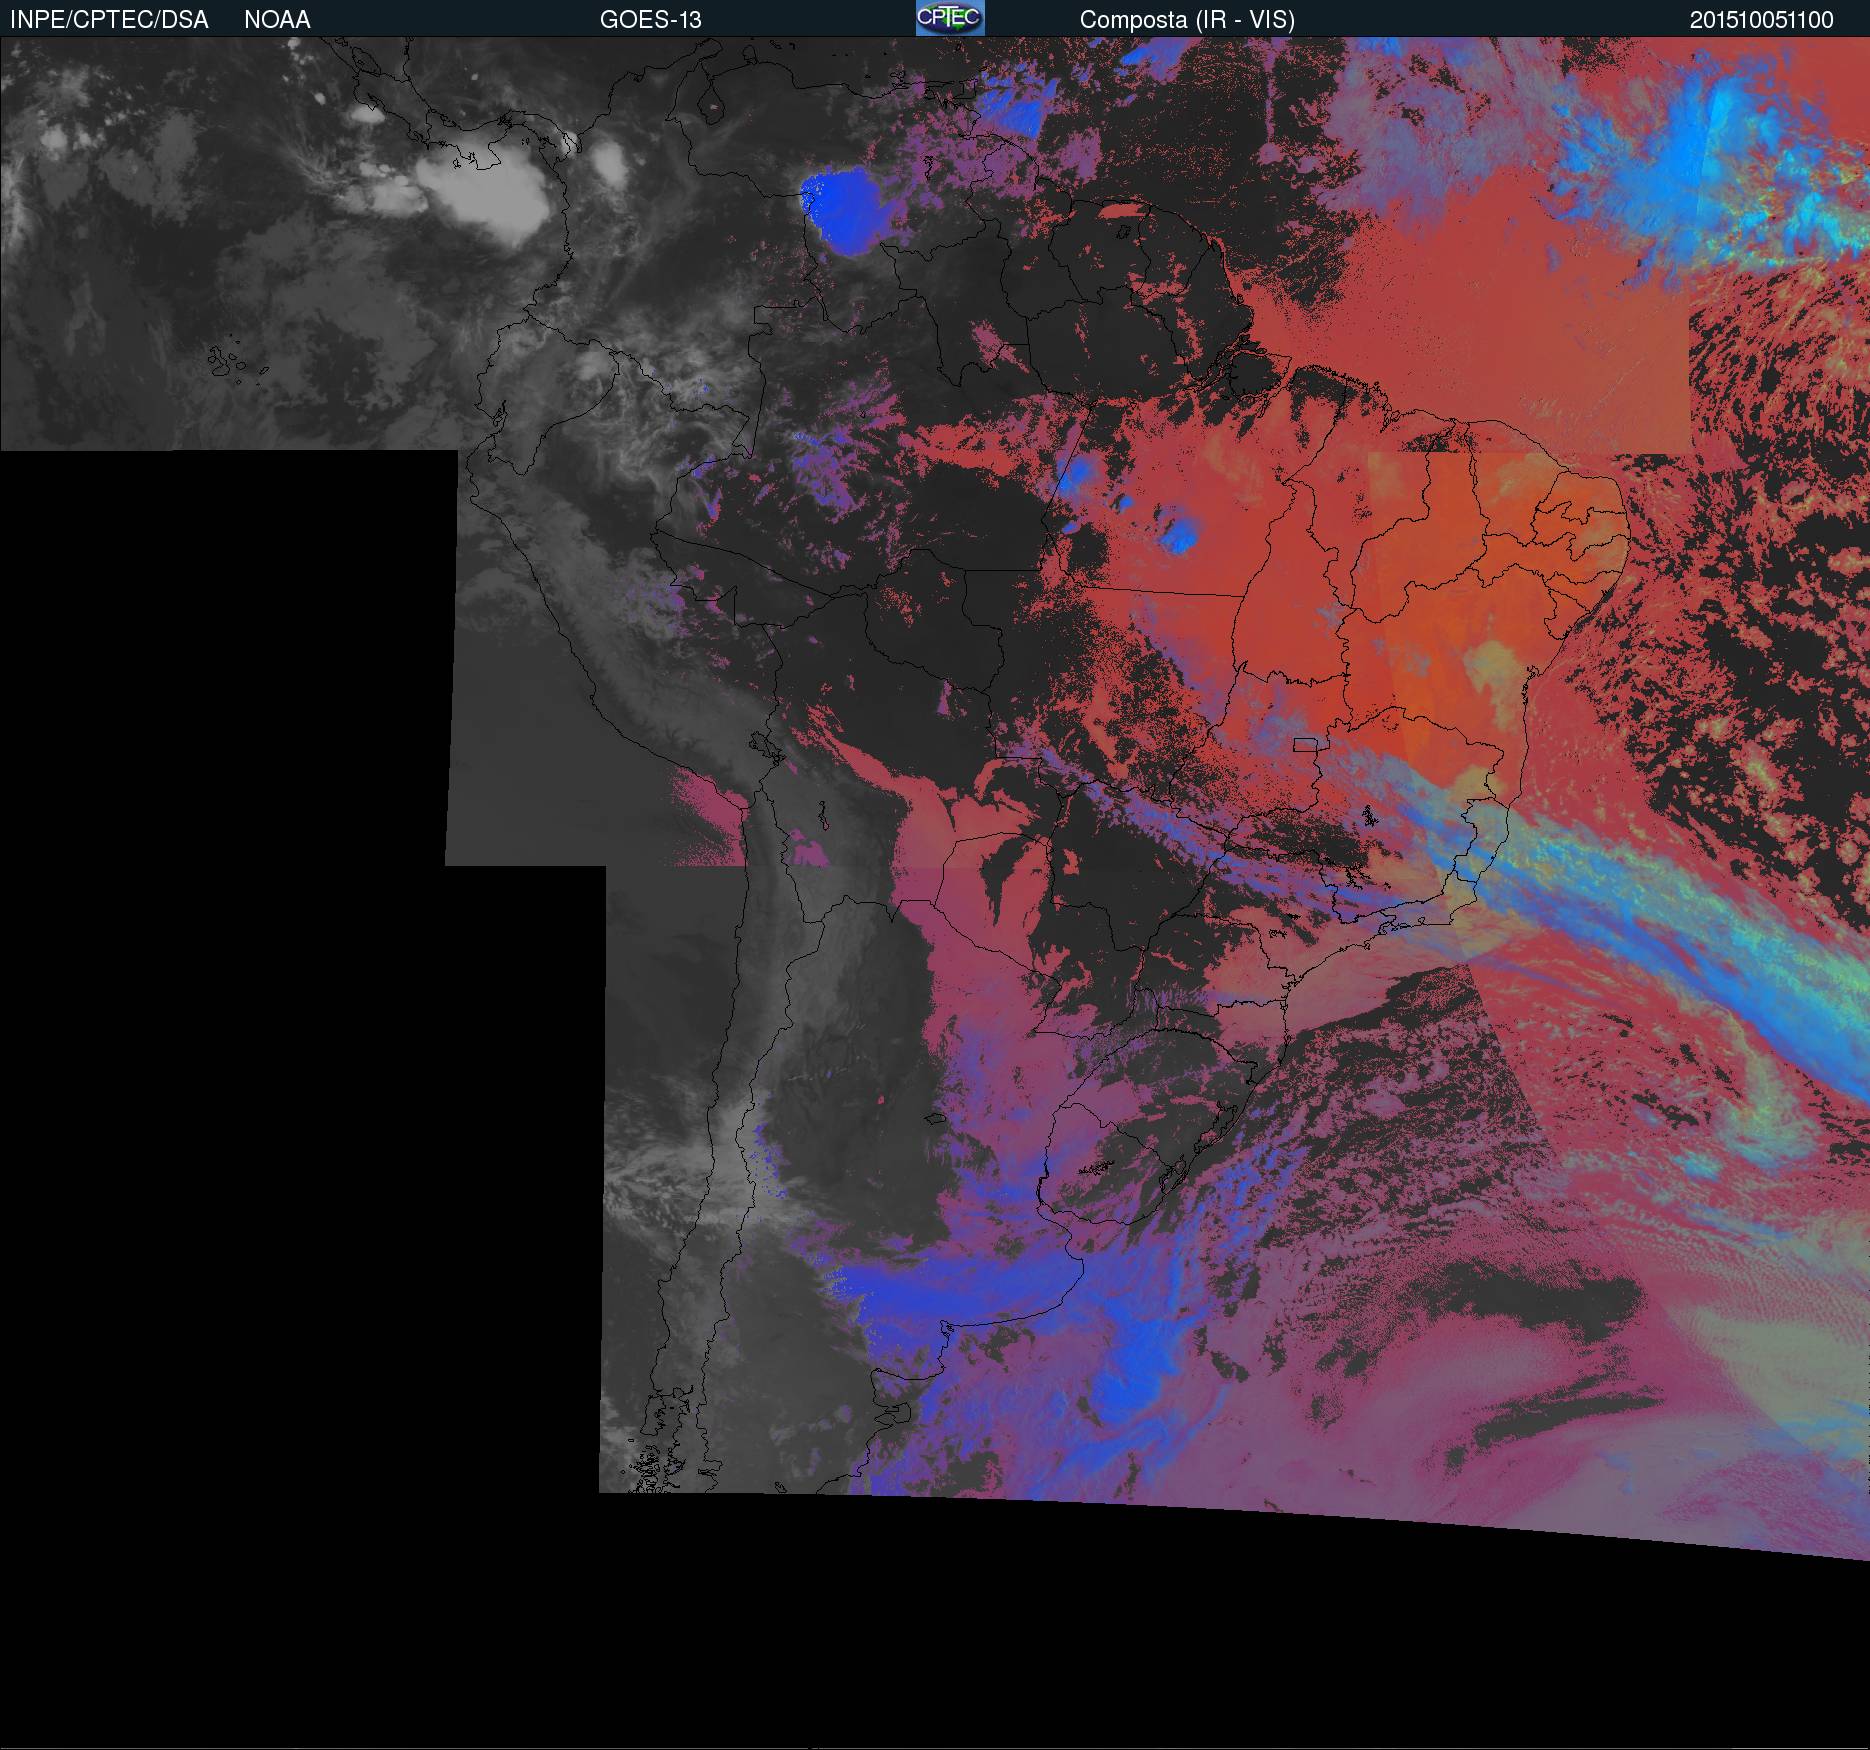The height and width of the screenshot is (1750, 1870).
Task: Click the CPTEC logo in the header
Action: (x=950, y=18)
